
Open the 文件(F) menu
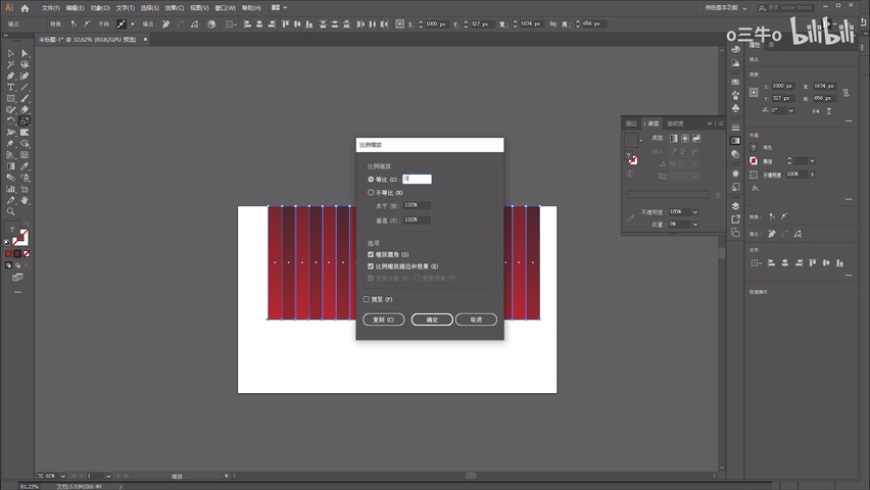tap(50, 8)
